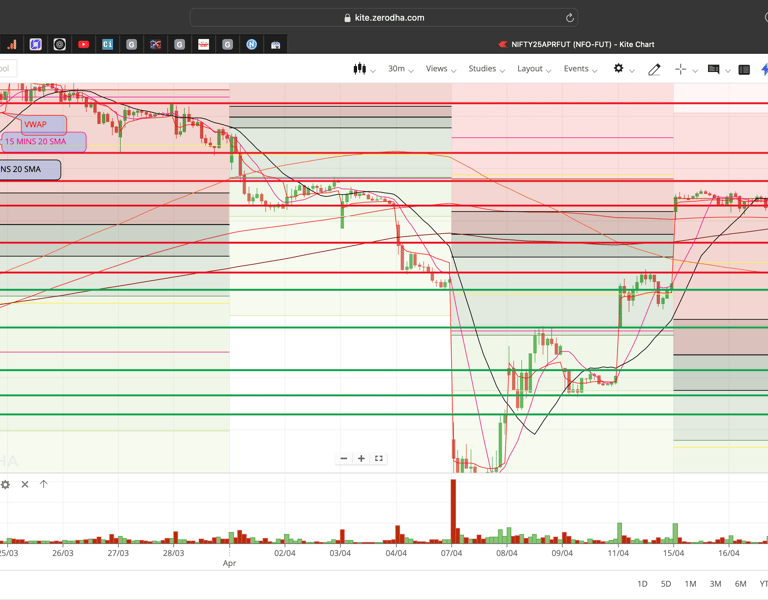Select the 1D range button

[x=642, y=584]
